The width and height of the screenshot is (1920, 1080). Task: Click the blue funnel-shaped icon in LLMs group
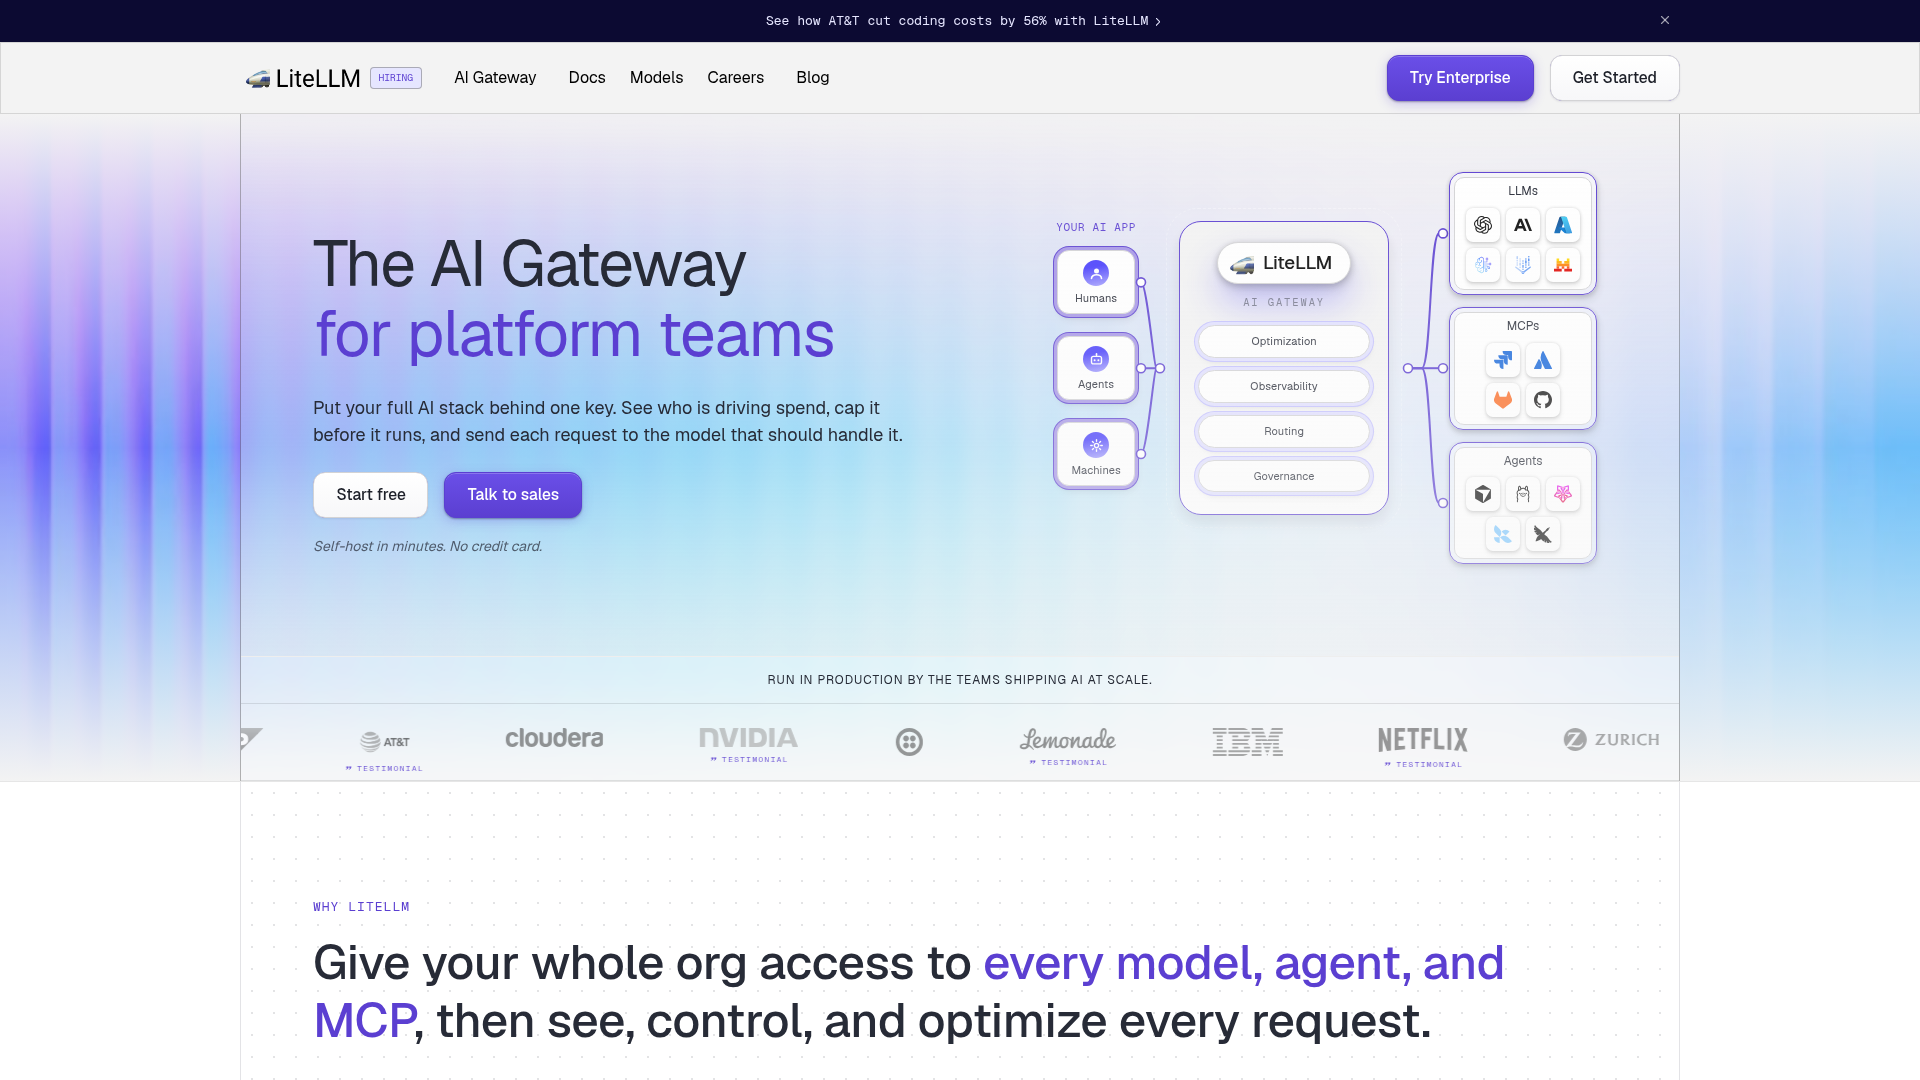1523,265
